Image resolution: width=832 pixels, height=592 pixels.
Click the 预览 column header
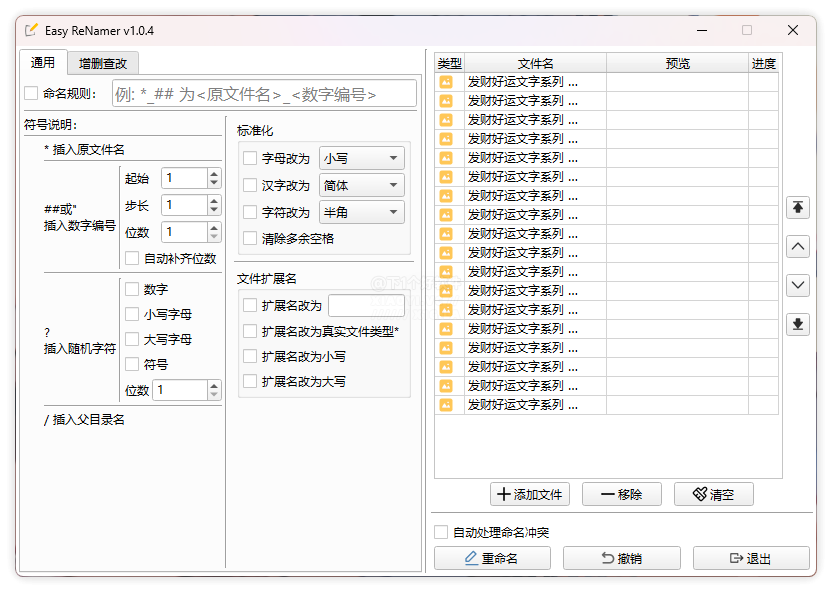[678, 64]
